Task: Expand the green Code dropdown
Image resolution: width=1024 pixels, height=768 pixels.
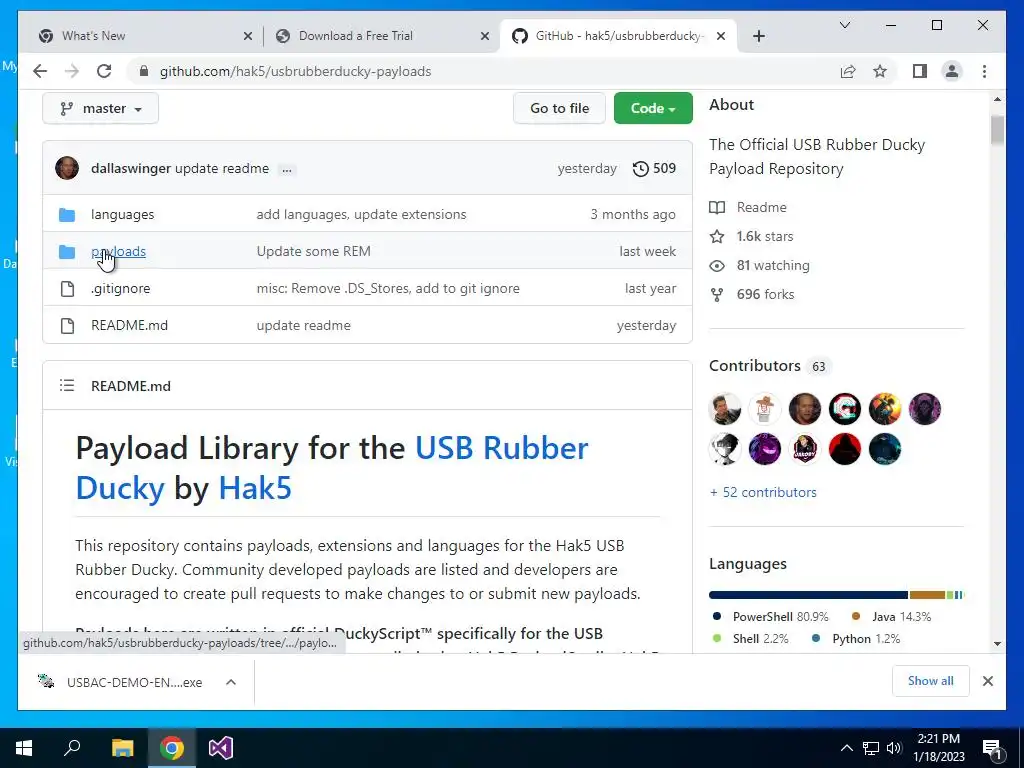Action: click(x=653, y=108)
